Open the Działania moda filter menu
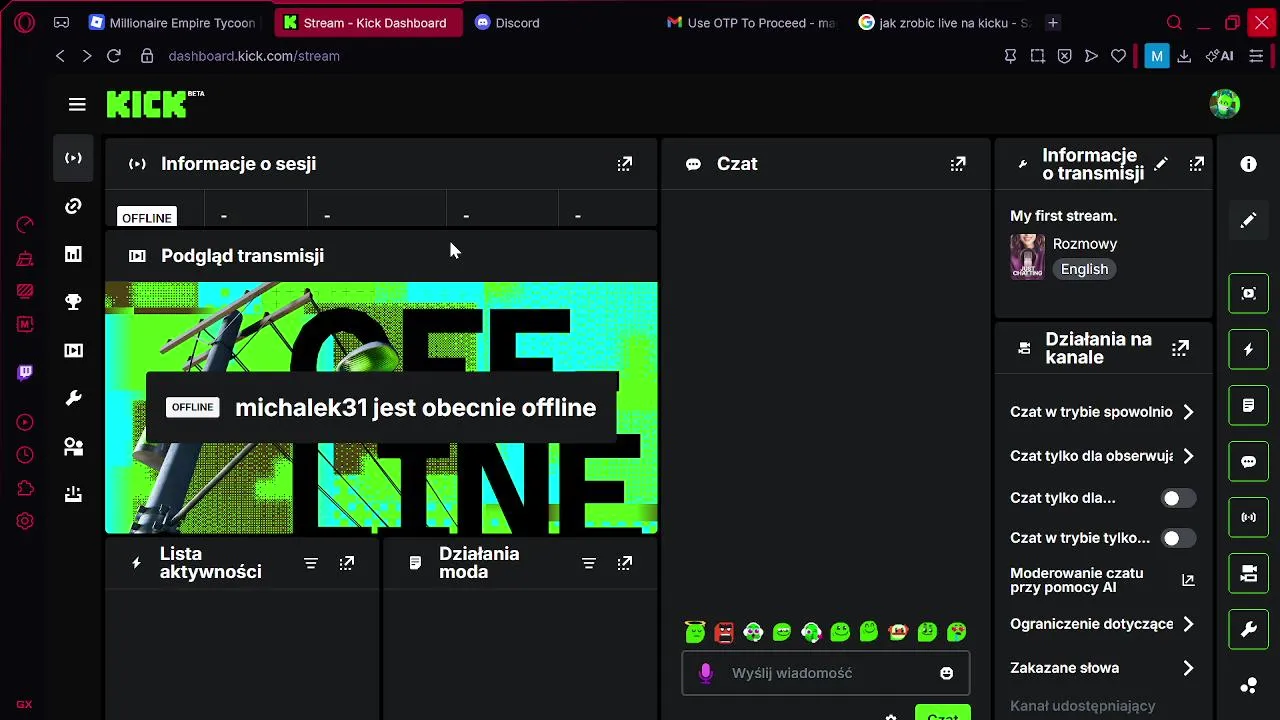This screenshot has height=720, width=1280. coord(589,563)
